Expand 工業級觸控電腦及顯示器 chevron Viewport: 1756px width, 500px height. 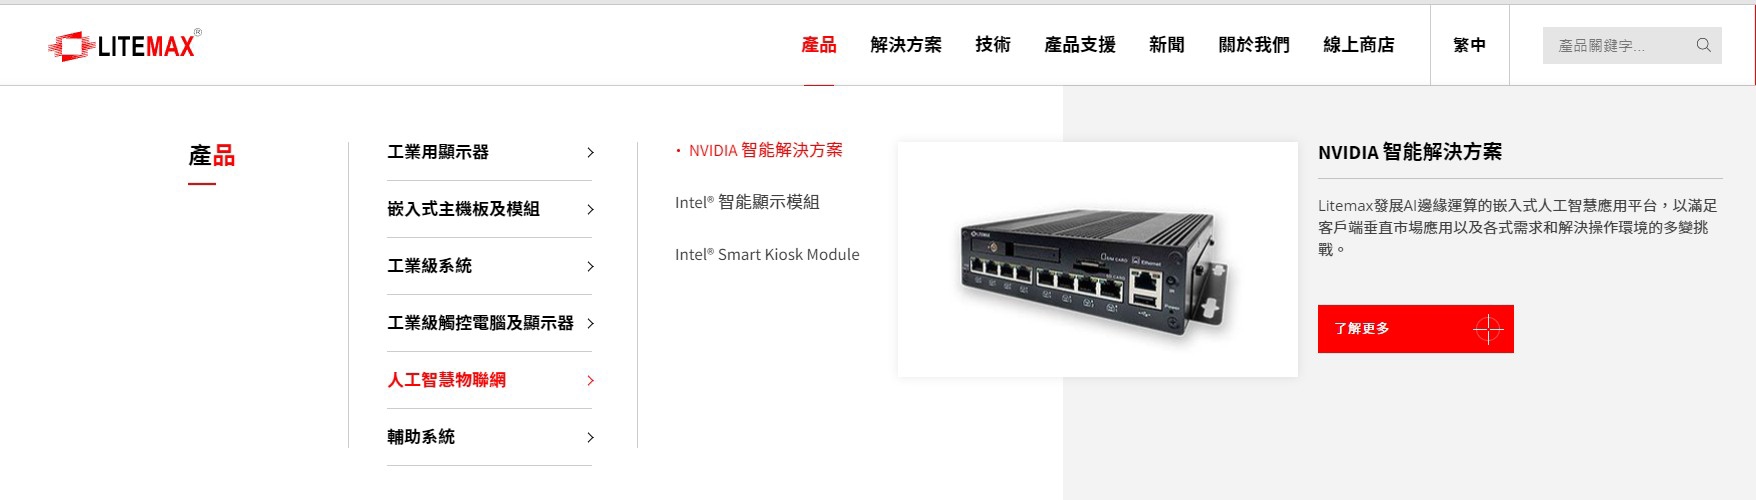590,324
